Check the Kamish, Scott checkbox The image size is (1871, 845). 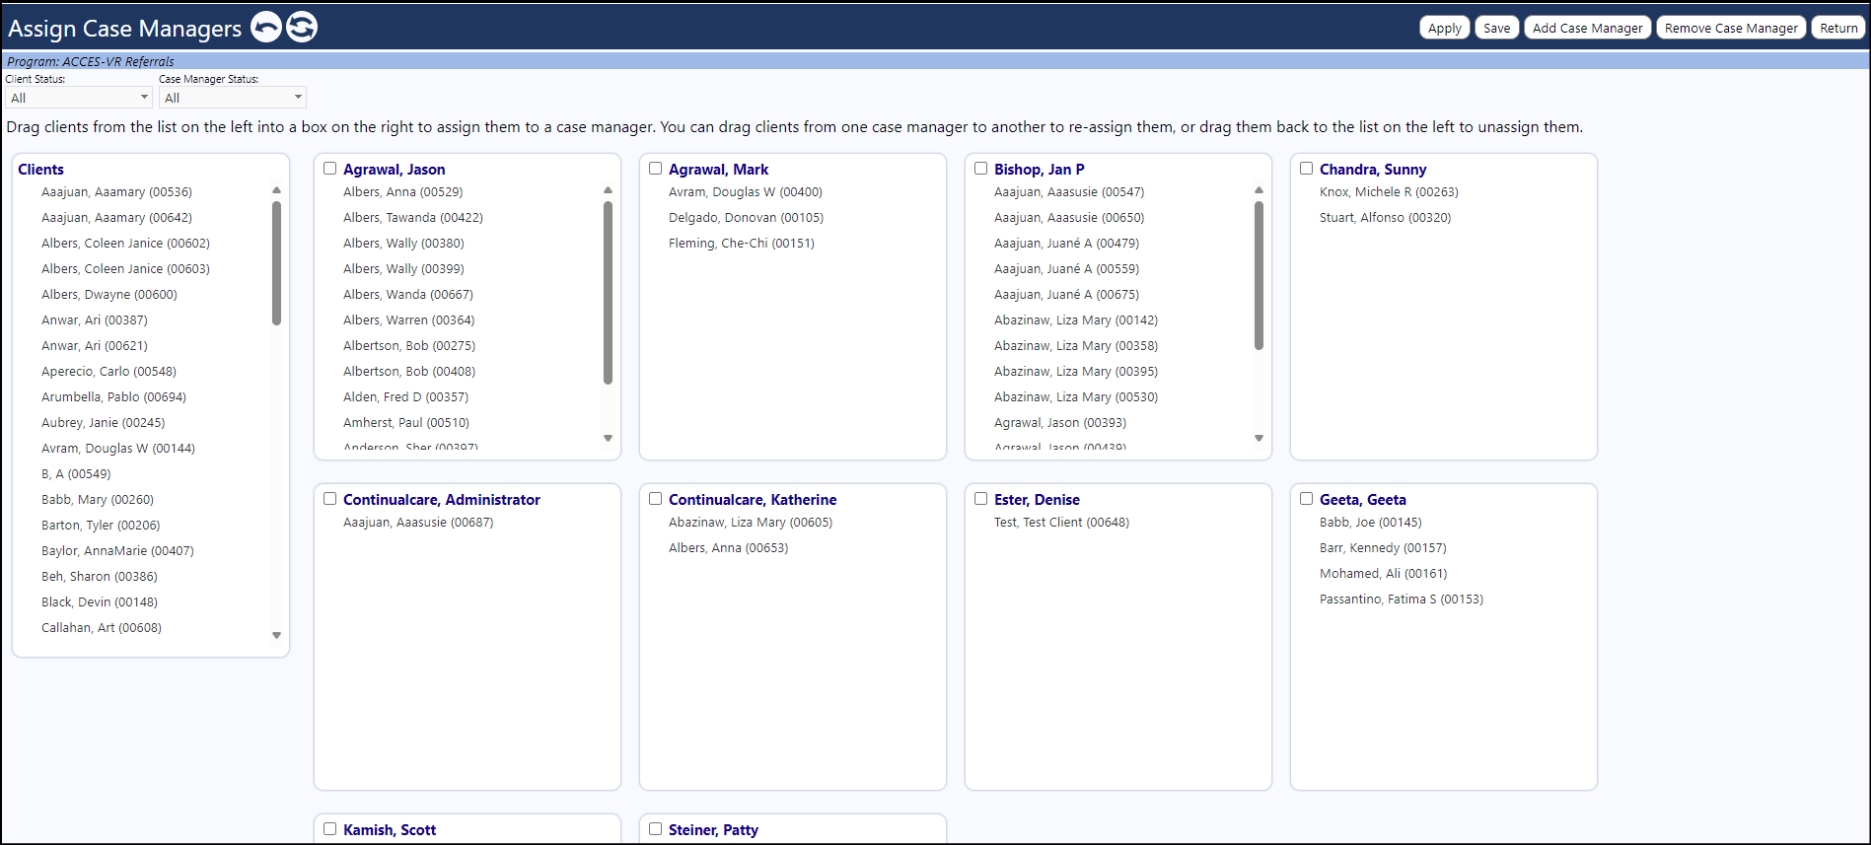point(330,828)
